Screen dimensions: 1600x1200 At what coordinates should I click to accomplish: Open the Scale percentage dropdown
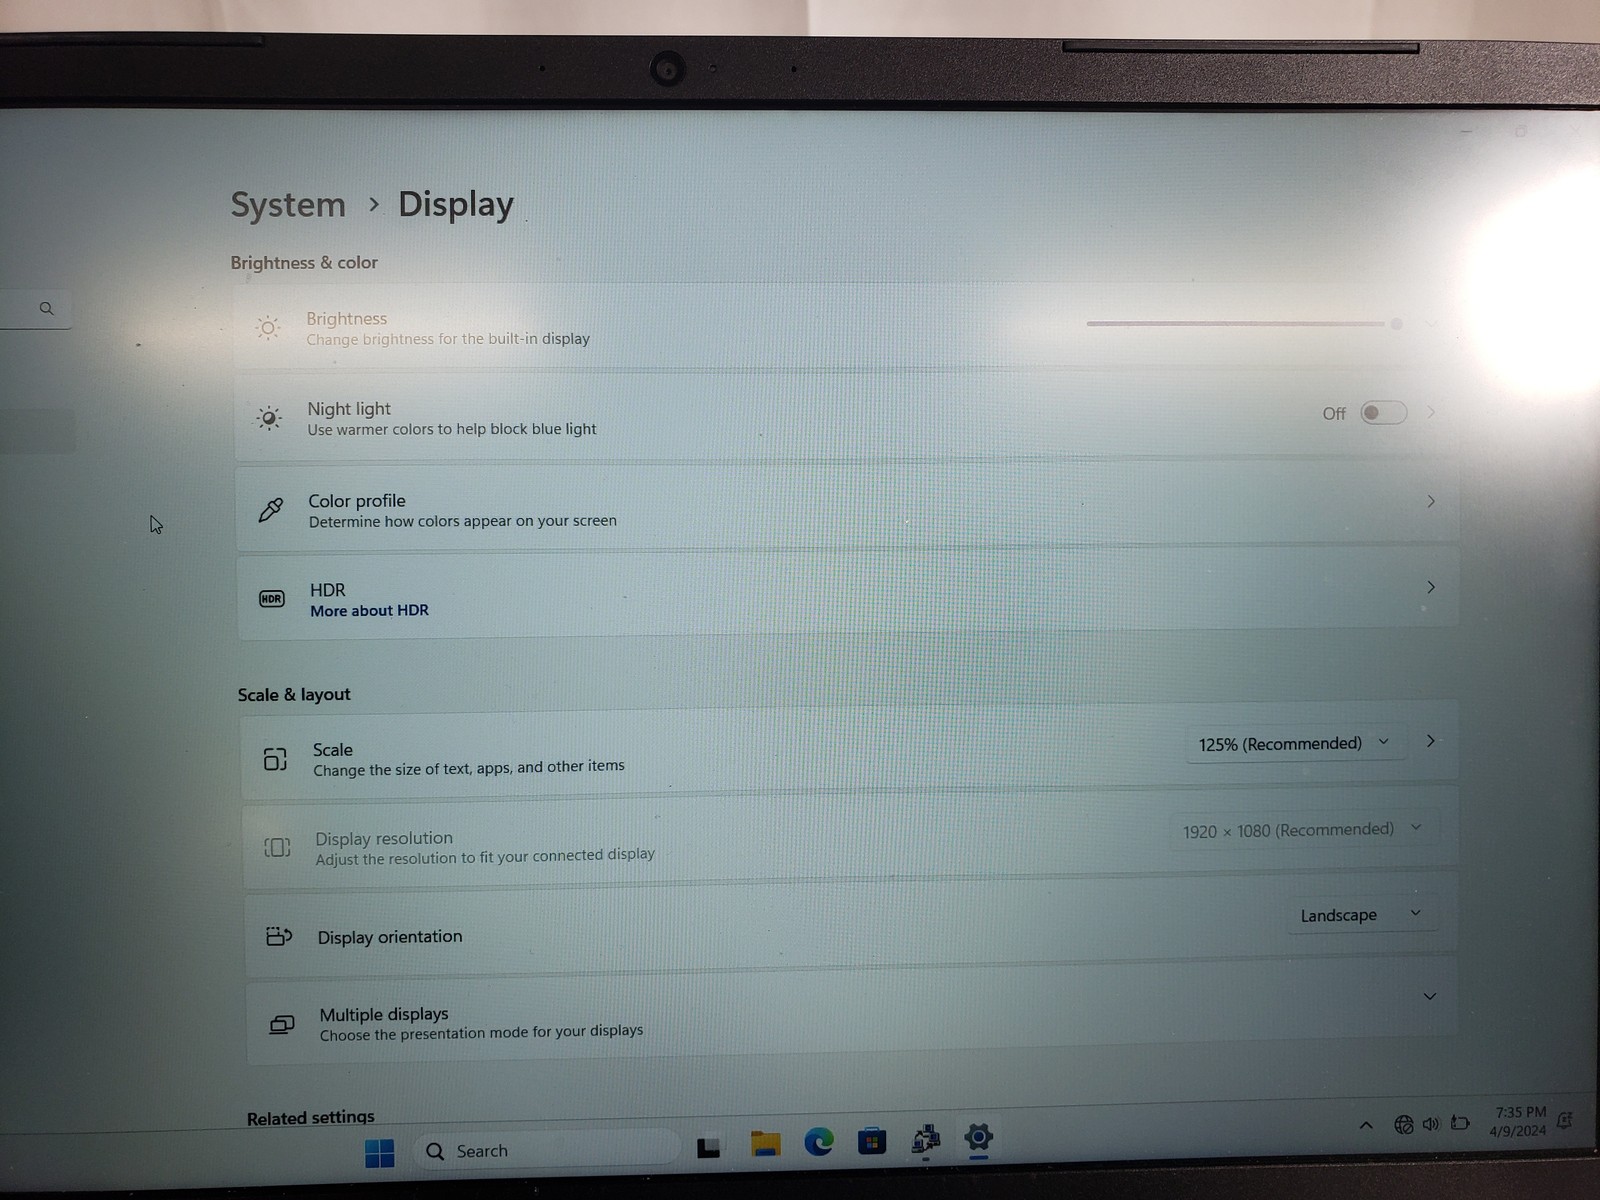click(x=1295, y=744)
